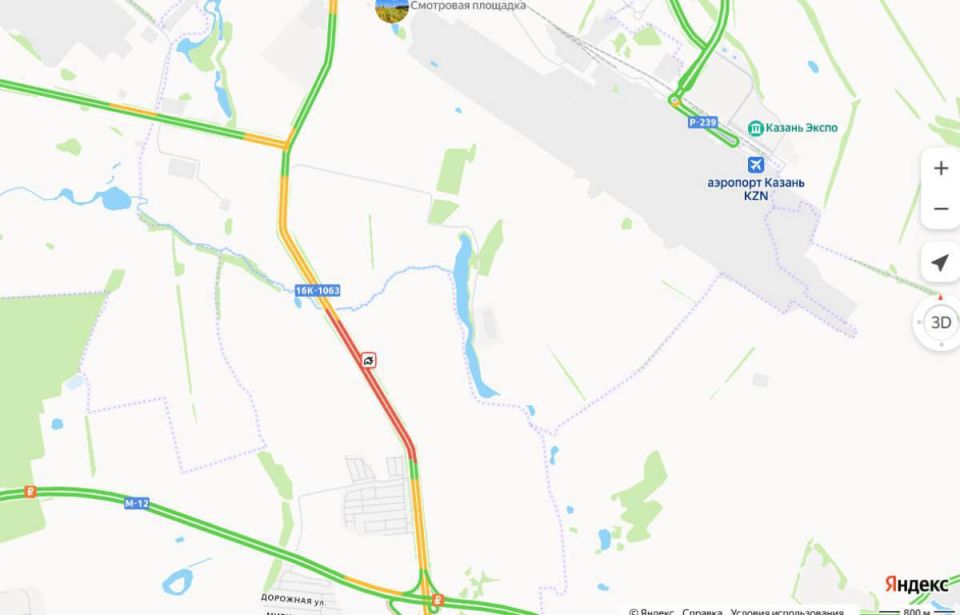Zoom in with the plus button

[940, 168]
